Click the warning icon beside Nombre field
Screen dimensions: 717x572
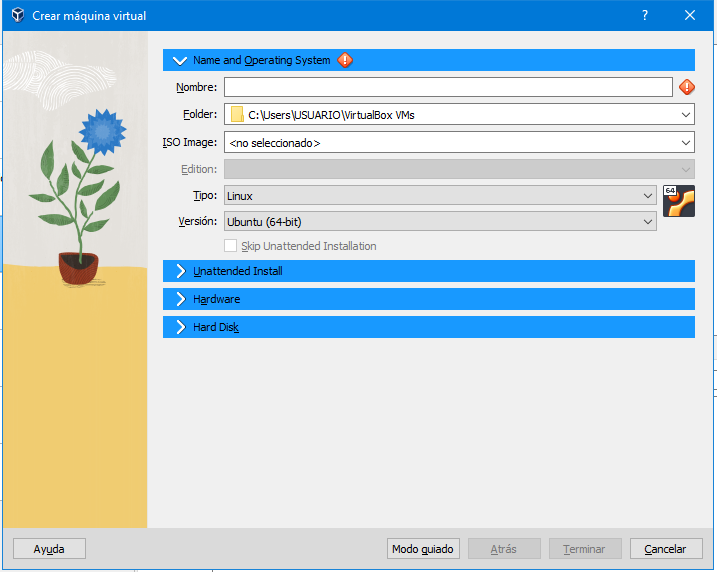686,87
